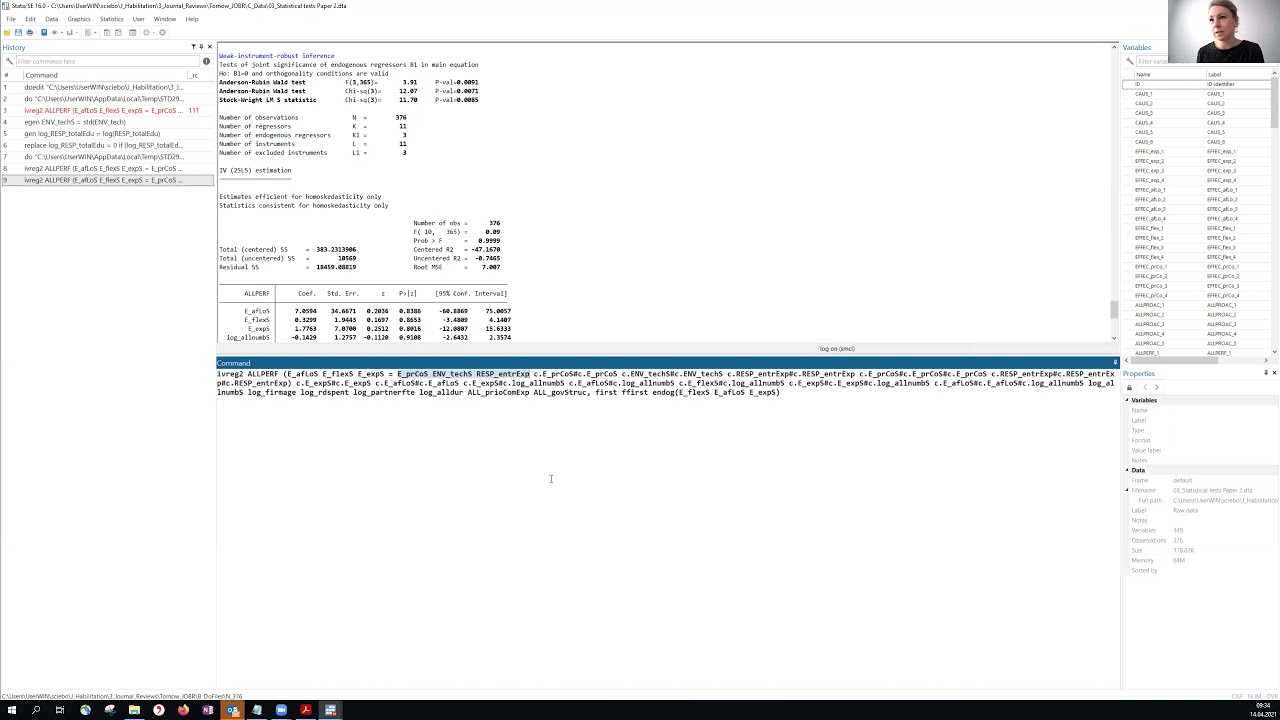This screenshot has height=720, width=1280.
Task: Select the failed red ivreg2 command in History
Action: (107, 110)
